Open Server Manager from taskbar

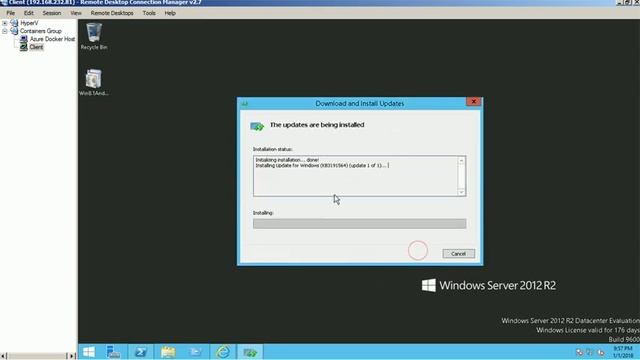click(x=113, y=352)
